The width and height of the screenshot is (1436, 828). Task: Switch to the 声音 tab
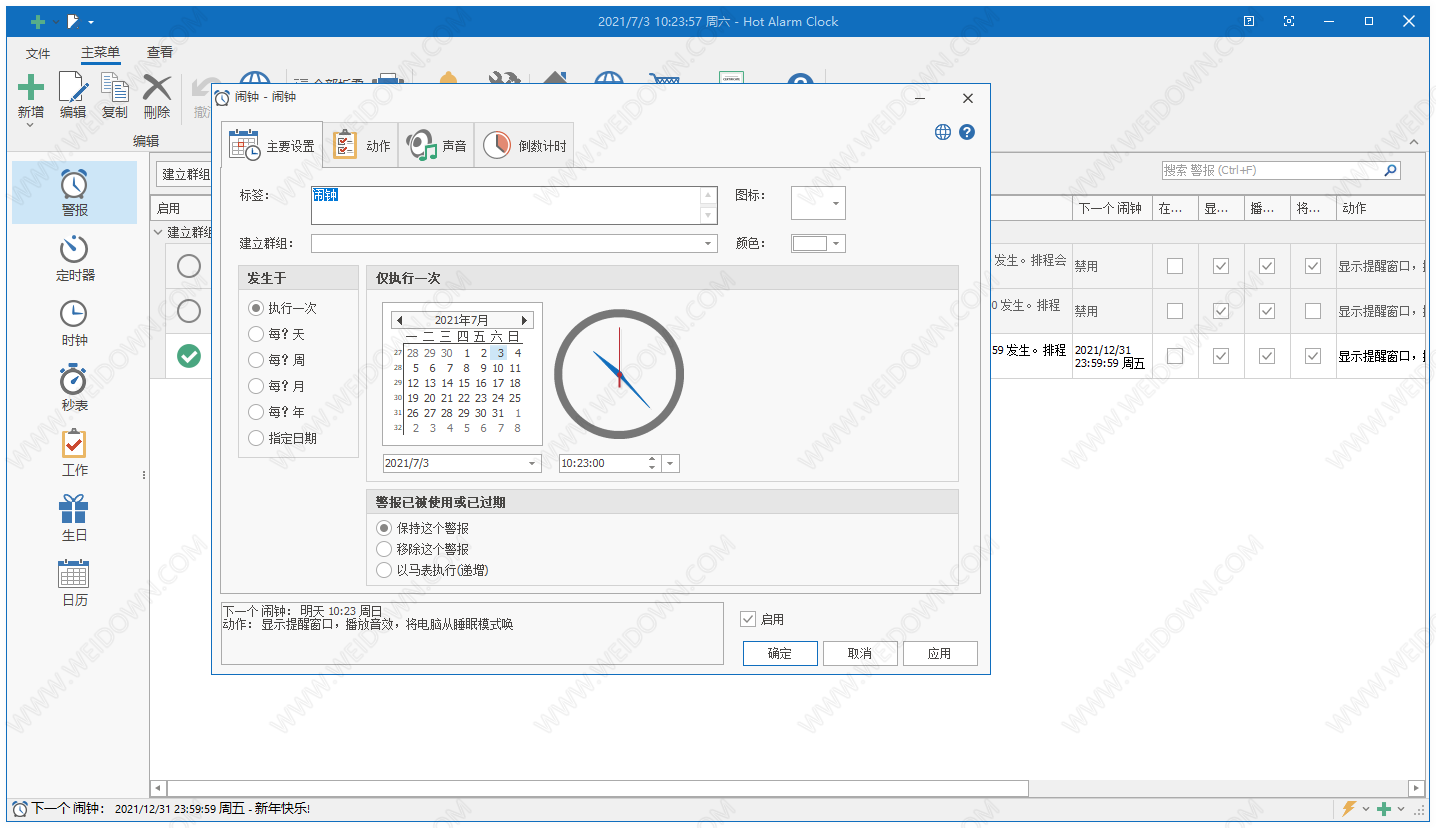tap(437, 145)
